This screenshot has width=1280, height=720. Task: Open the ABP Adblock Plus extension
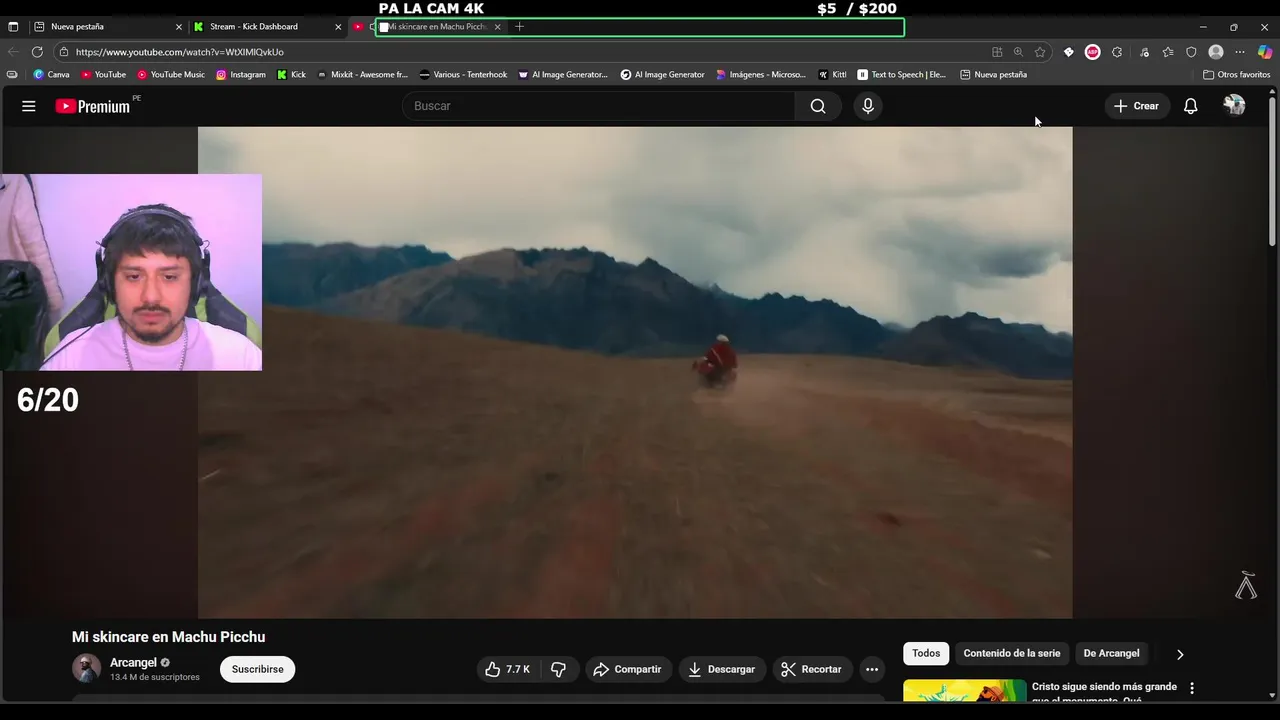[x=1093, y=52]
